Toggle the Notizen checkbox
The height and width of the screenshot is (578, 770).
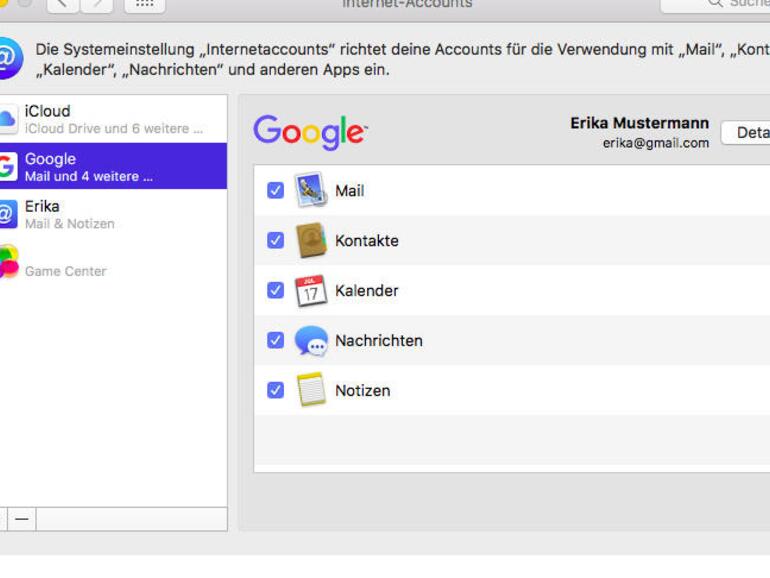[275, 390]
